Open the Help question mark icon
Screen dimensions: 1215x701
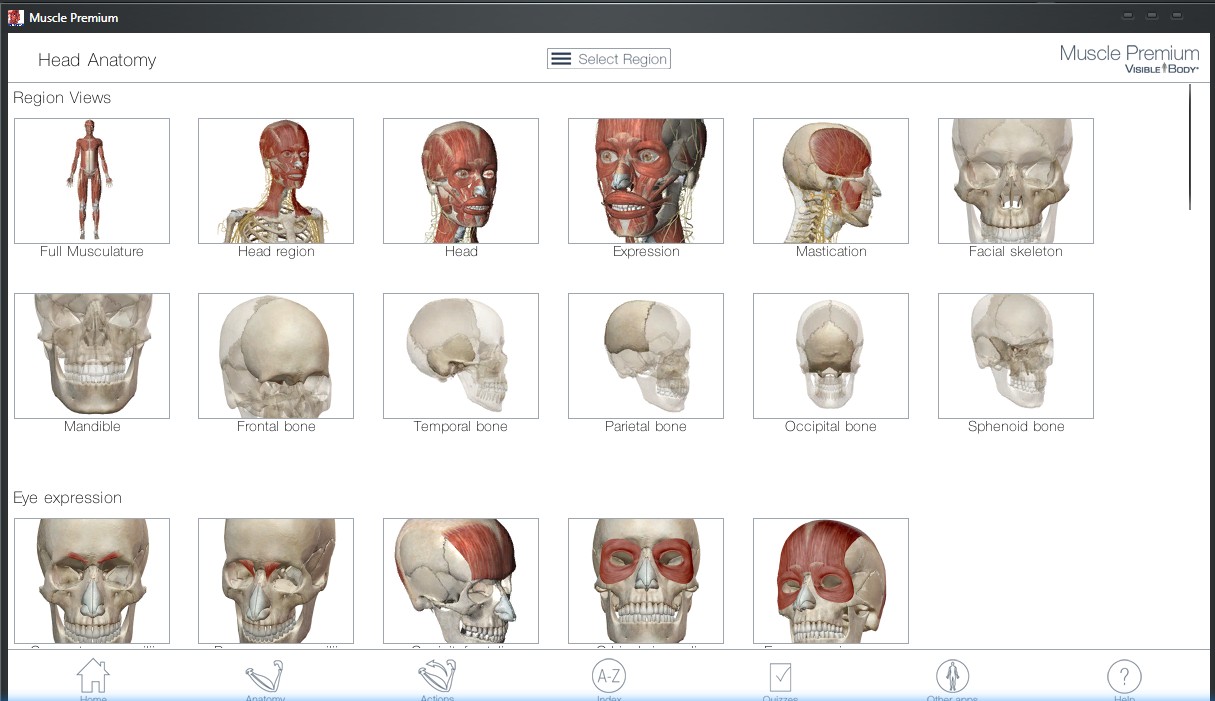click(1124, 677)
